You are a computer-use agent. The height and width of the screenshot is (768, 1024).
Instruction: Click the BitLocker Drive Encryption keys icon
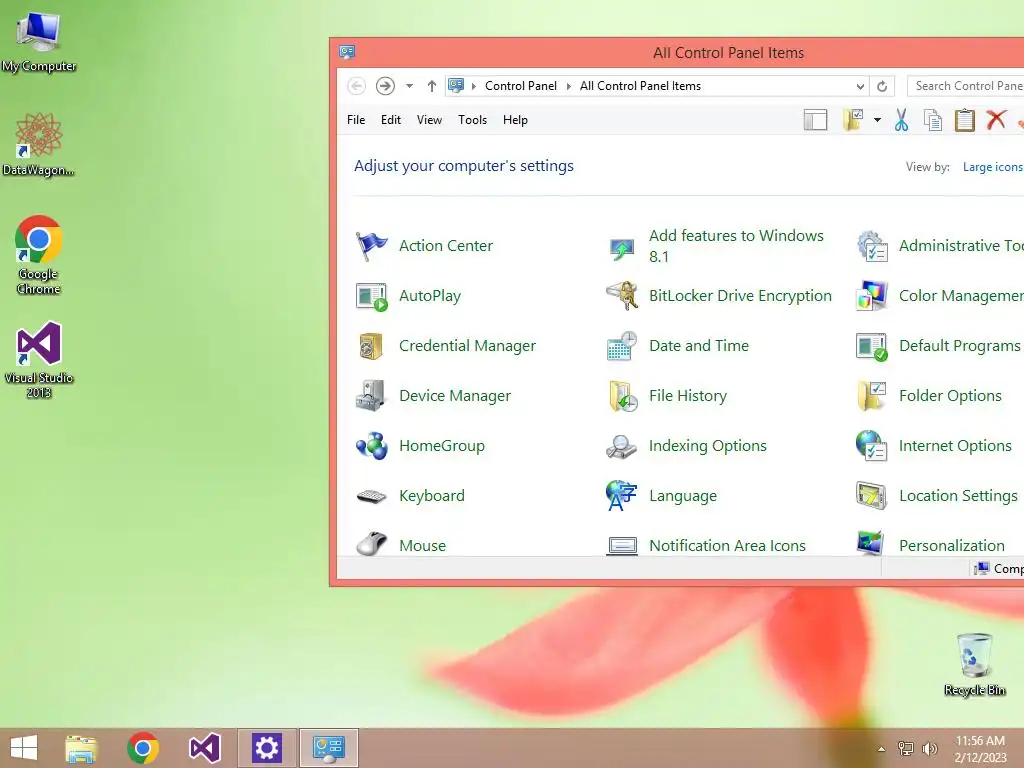622,296
